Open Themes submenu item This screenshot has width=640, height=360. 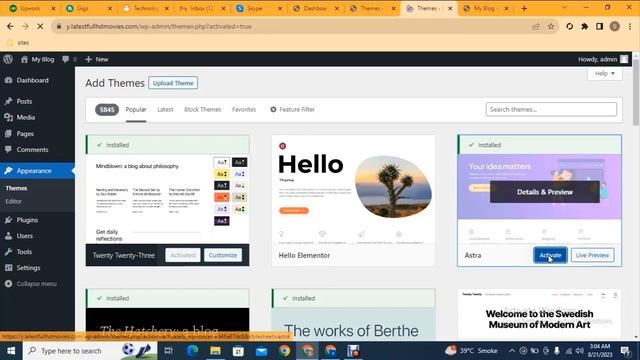[16, 188]
